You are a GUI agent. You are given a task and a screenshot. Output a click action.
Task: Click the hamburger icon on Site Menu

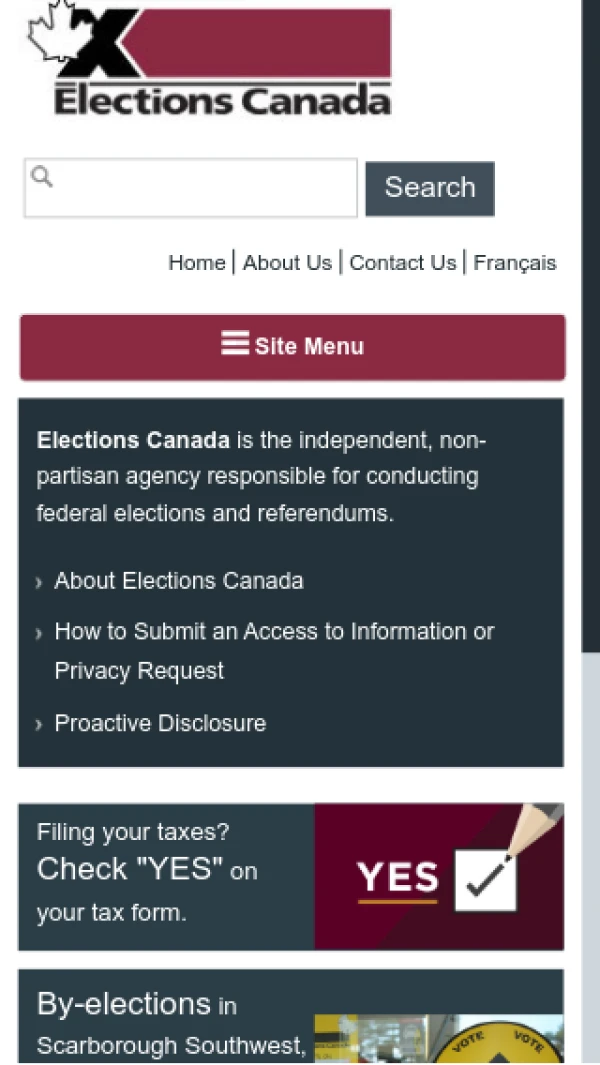coord(235,344)
